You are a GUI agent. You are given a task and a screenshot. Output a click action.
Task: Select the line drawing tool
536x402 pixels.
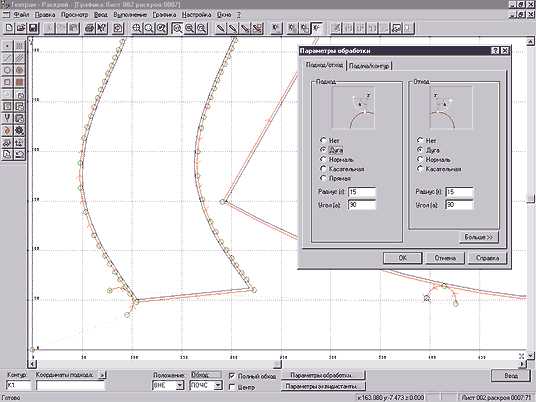click(8, 58)
